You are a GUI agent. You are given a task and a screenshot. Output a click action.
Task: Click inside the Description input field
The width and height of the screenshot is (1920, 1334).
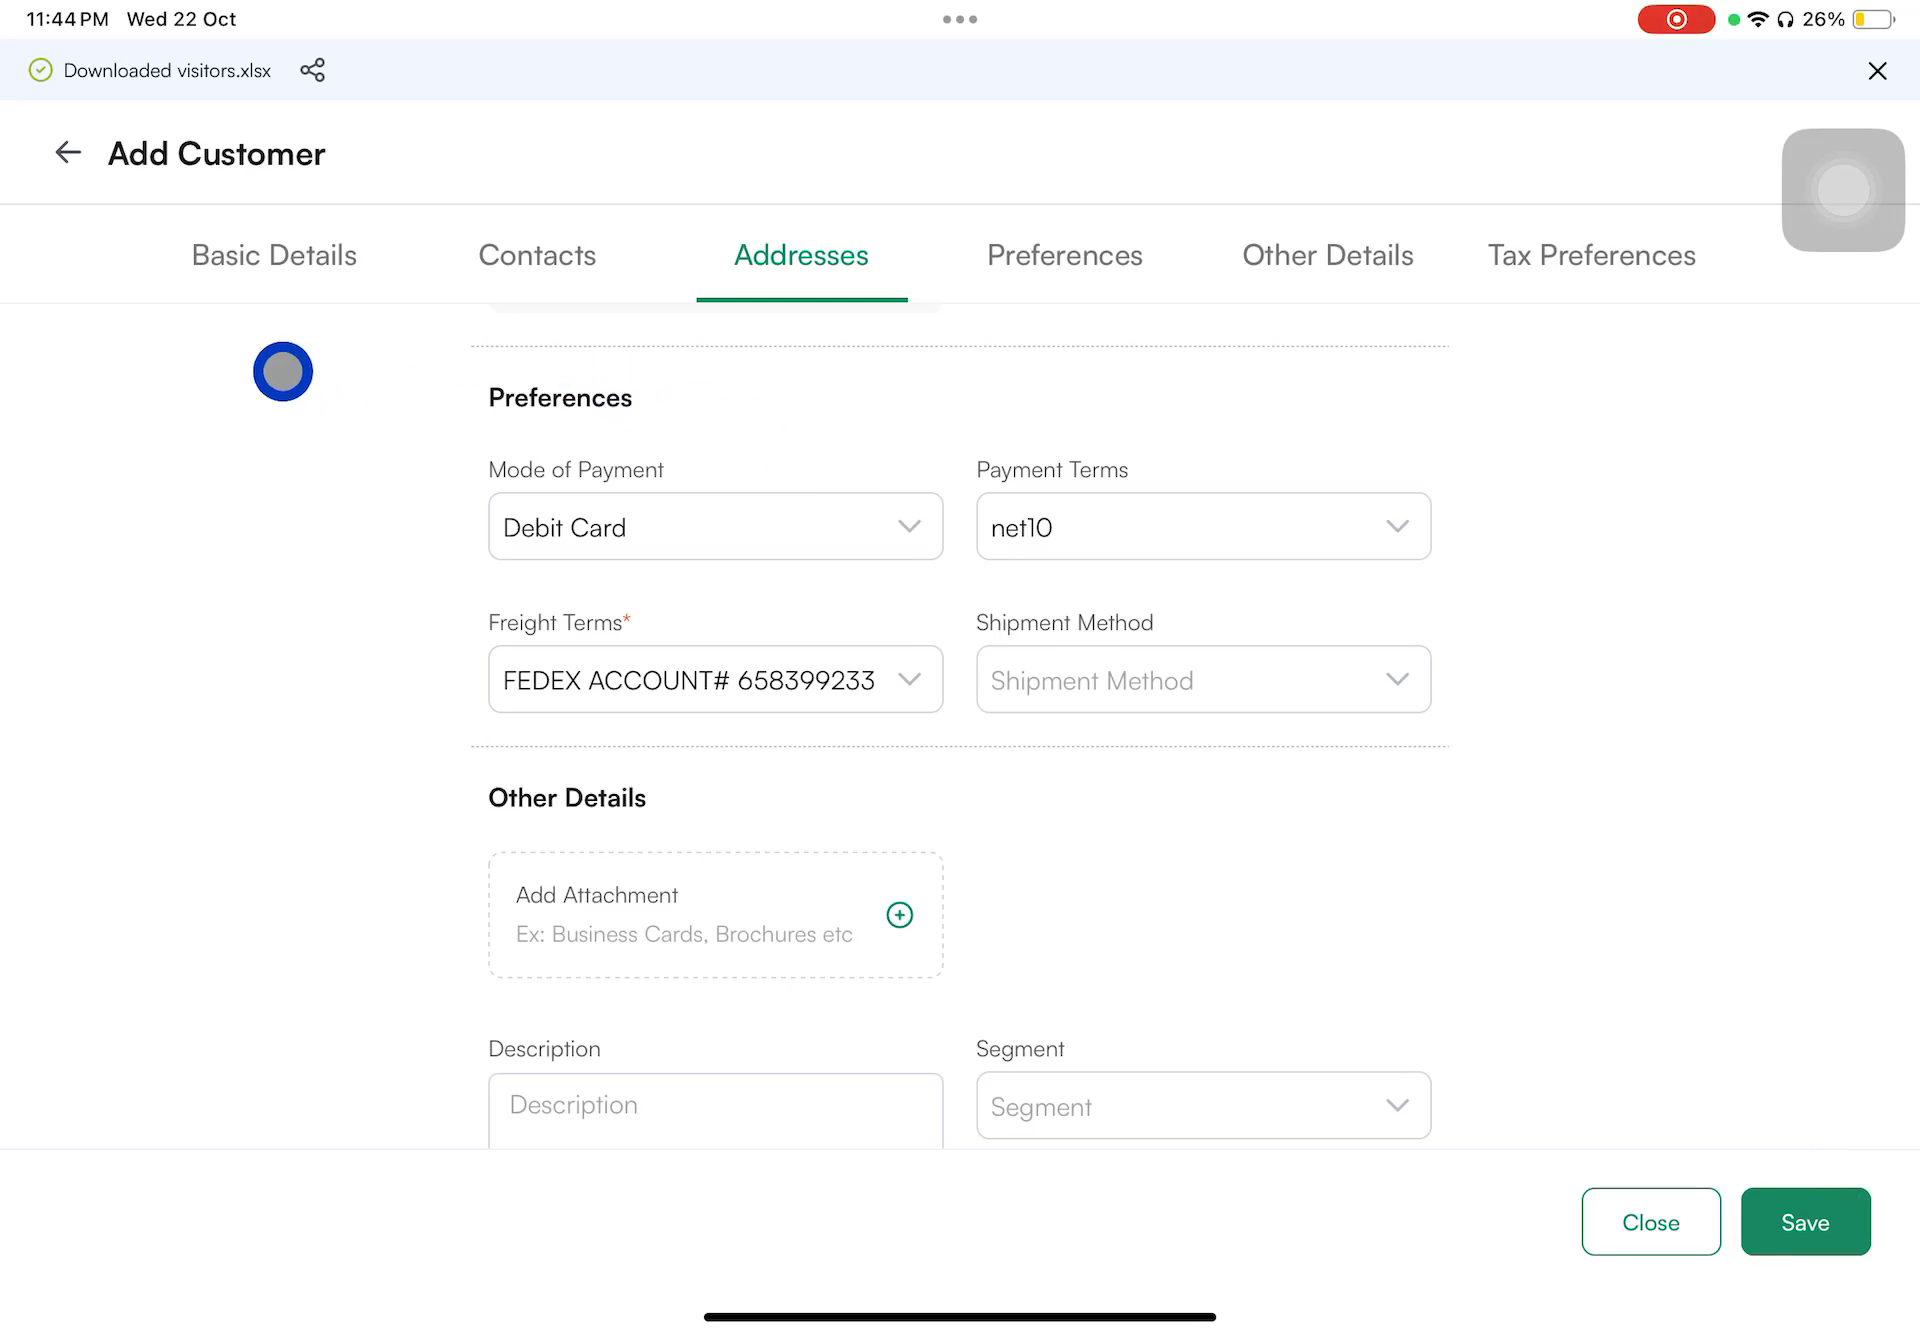tap(715, 1105)
